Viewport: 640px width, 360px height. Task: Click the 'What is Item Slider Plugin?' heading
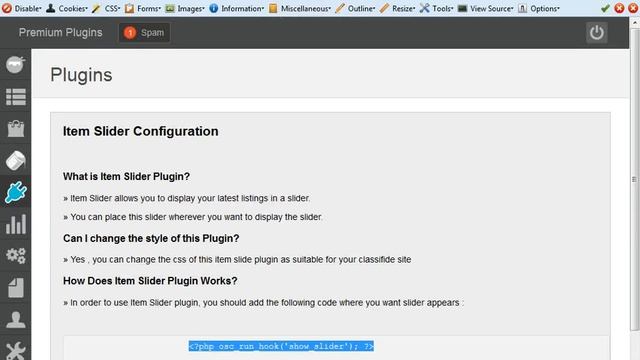click(126, 176)
